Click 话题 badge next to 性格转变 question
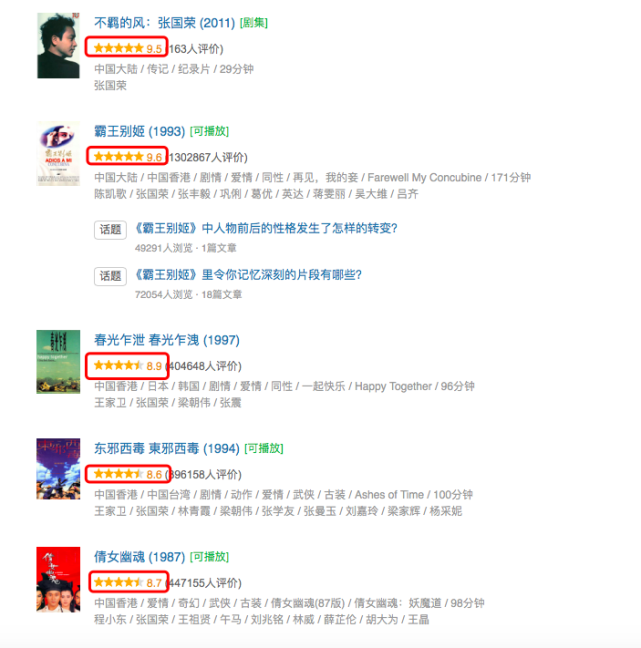Viewport: 641px width, 648px height. (x=110, y=230)
